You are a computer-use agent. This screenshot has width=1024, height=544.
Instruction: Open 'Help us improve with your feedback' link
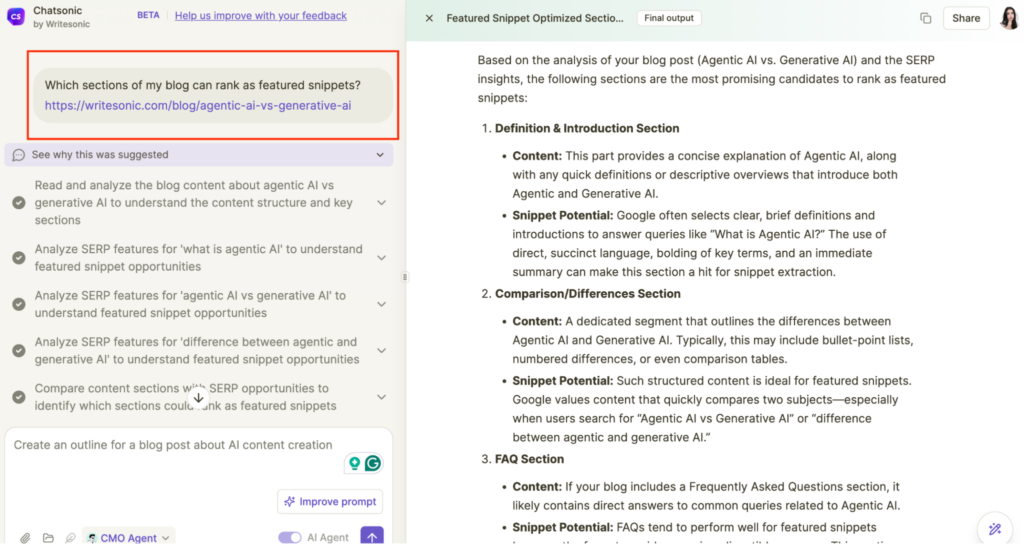[261, 16]
